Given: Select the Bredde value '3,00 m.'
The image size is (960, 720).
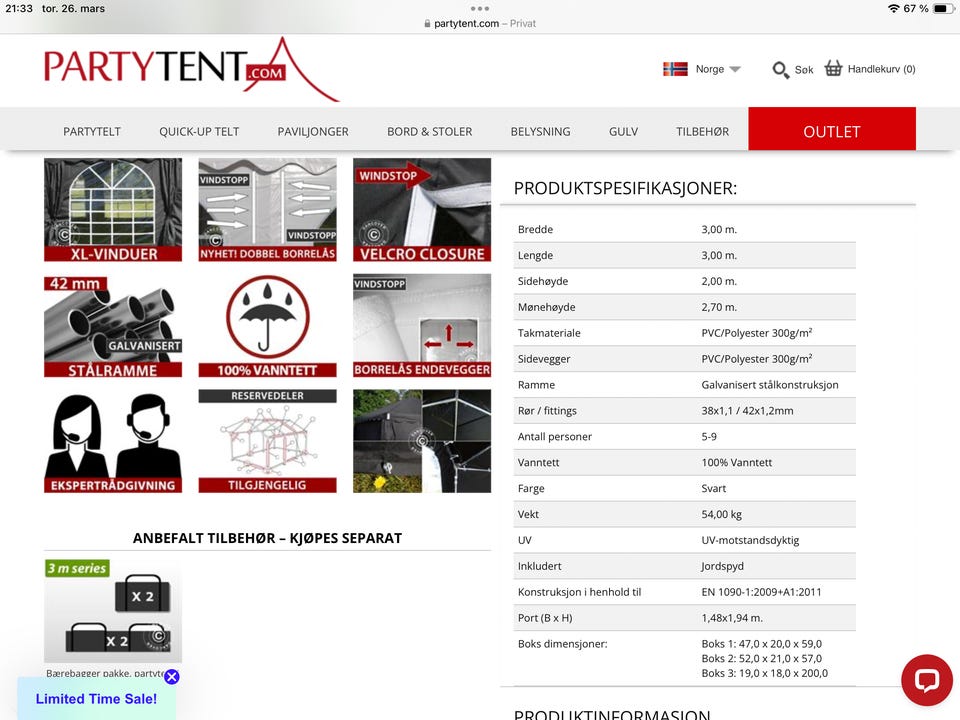Looking at the screenshot, I should click(x=719, y=230).
